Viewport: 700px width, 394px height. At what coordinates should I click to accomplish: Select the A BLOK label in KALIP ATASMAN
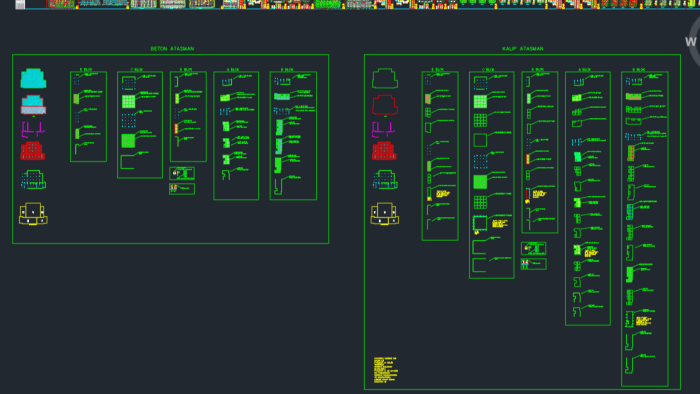pyautogui.click(x=584, y=70)
